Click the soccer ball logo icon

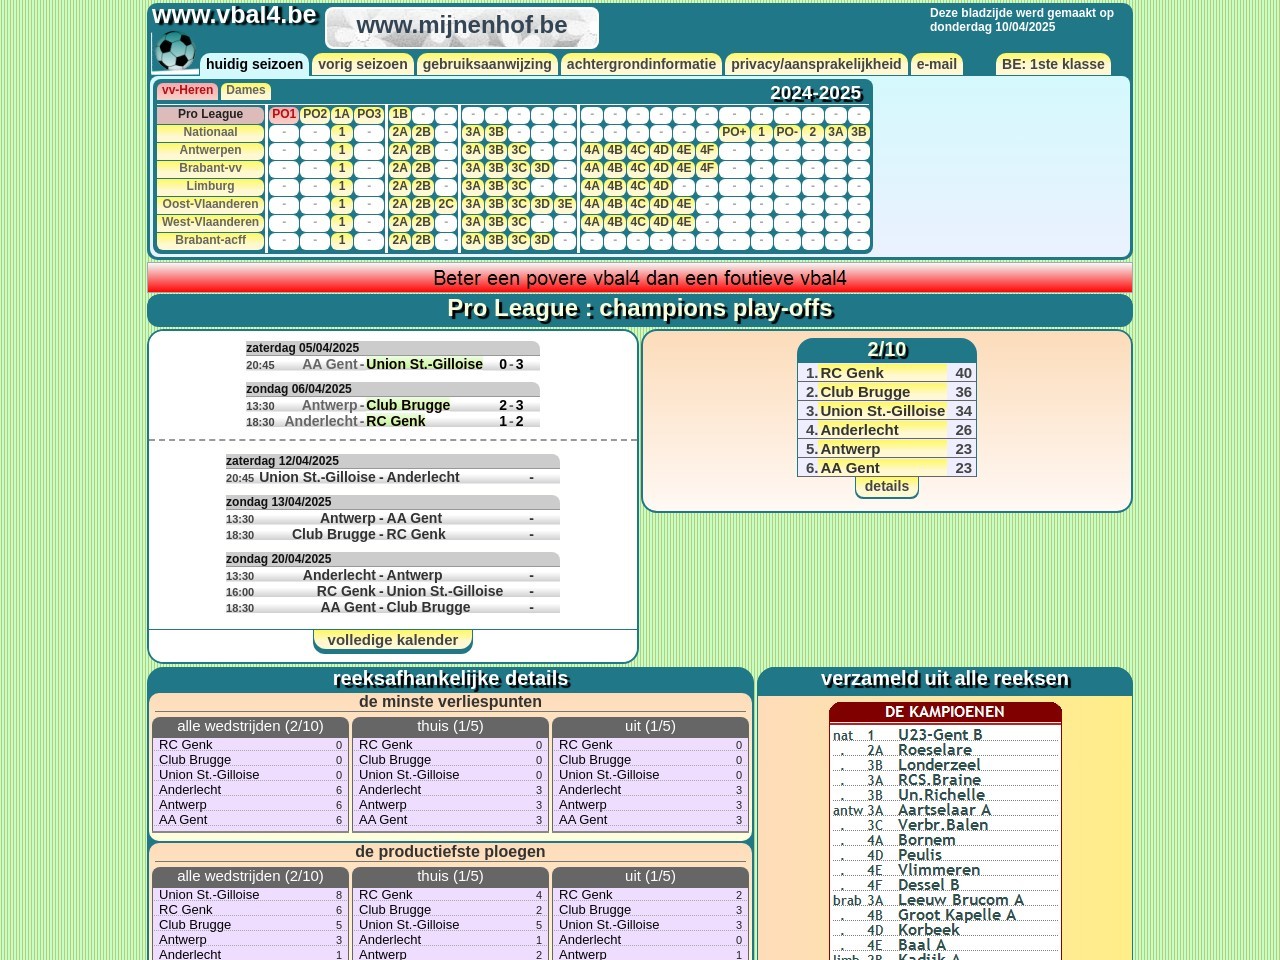pos(175,51)
